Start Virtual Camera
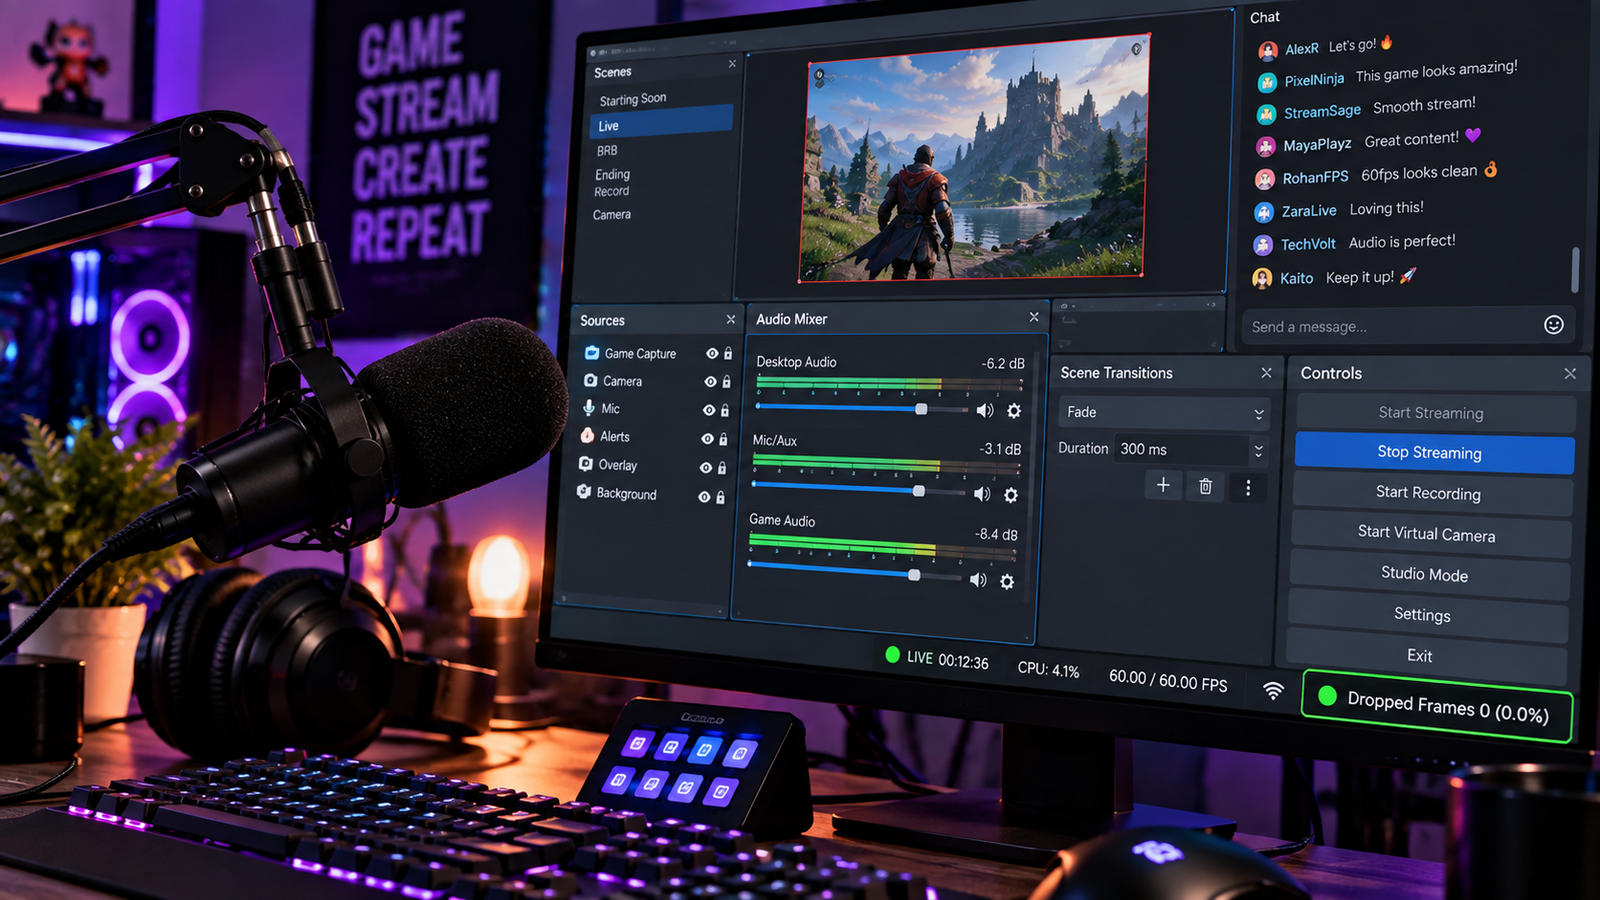This screenshot has height=900, width=1600. pos(1430,534)
